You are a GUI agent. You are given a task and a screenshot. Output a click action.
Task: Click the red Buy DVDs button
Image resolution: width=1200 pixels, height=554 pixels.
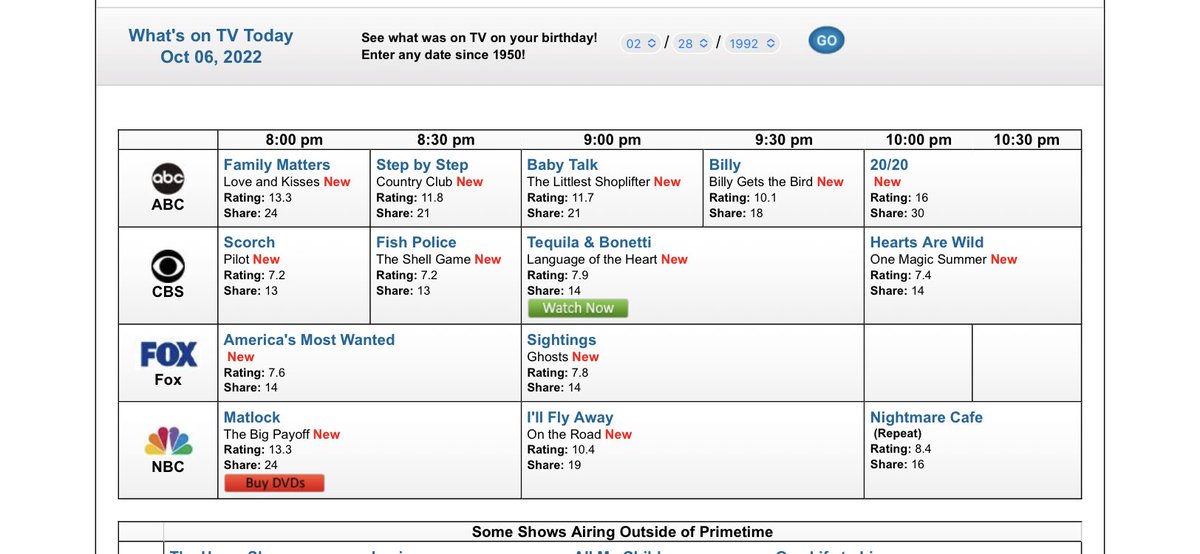click(274, 483)
